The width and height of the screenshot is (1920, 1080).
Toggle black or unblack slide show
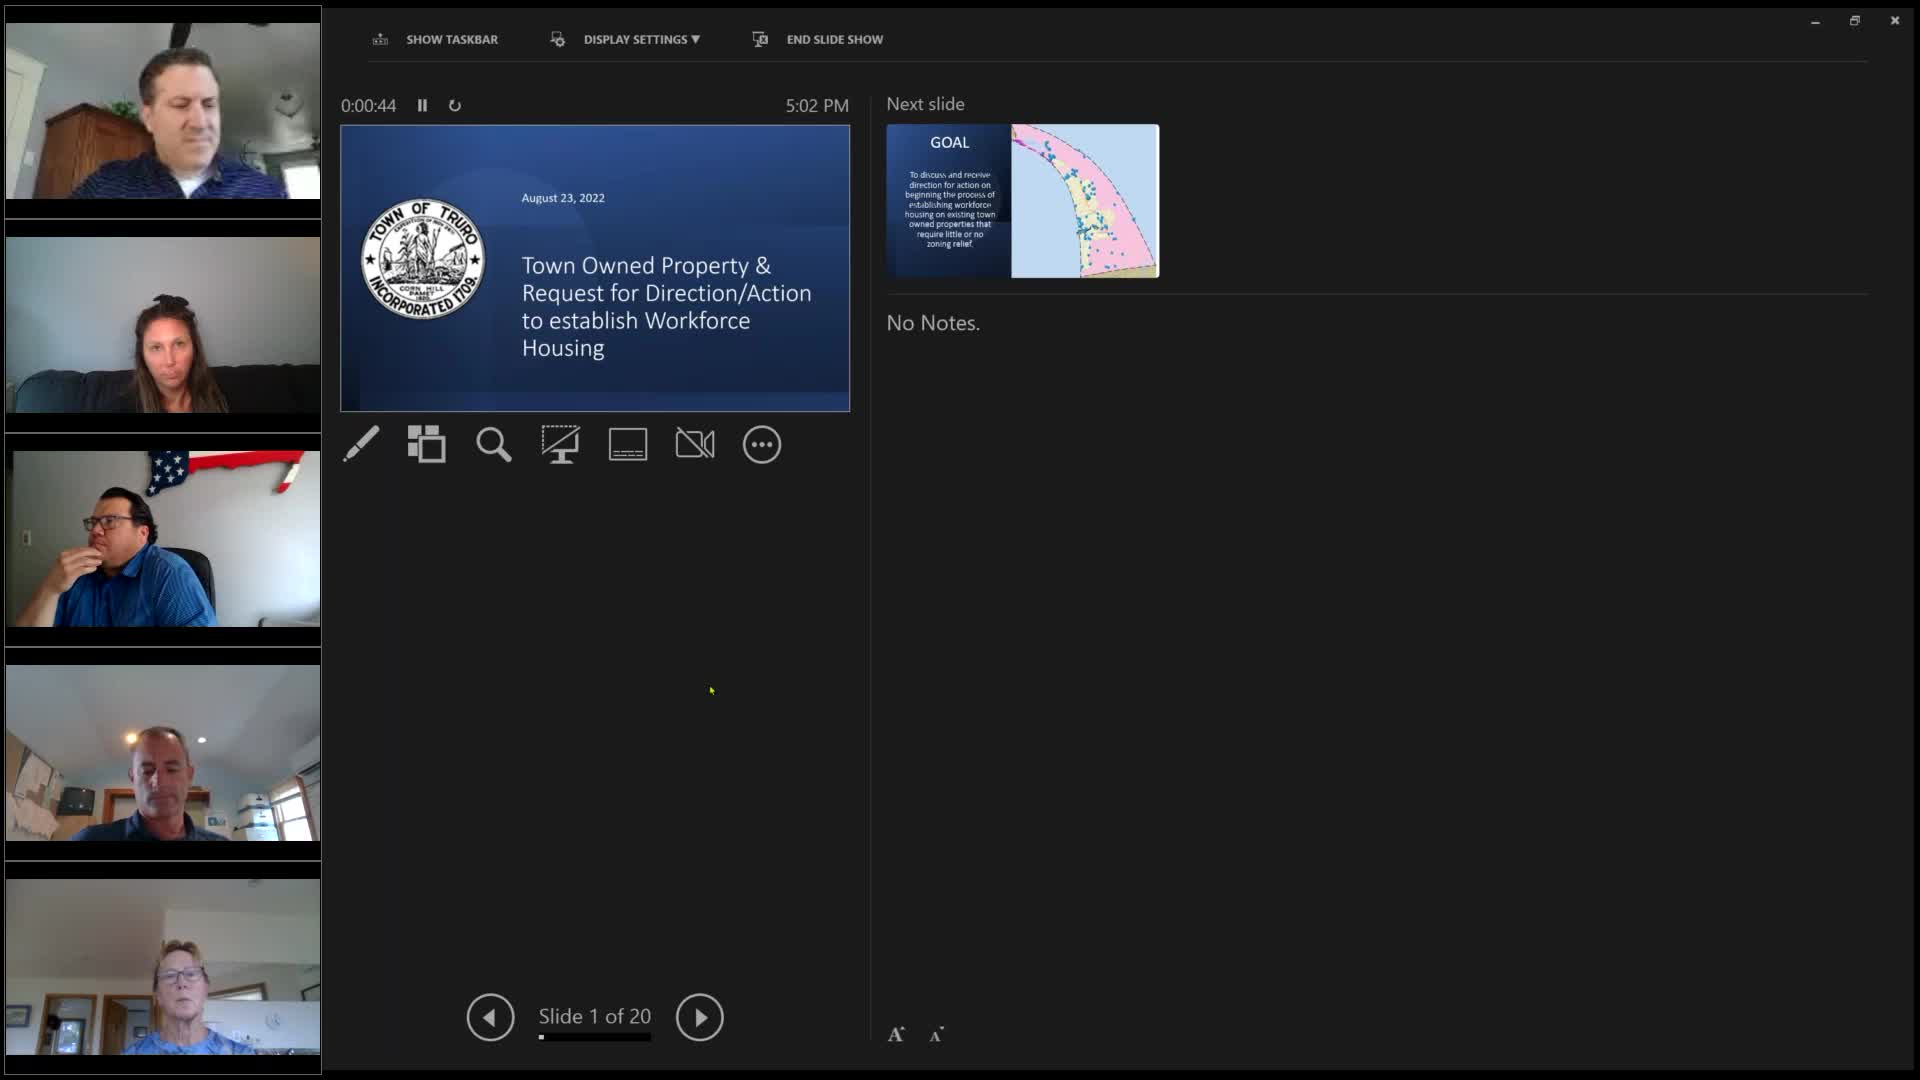[560, 444]
